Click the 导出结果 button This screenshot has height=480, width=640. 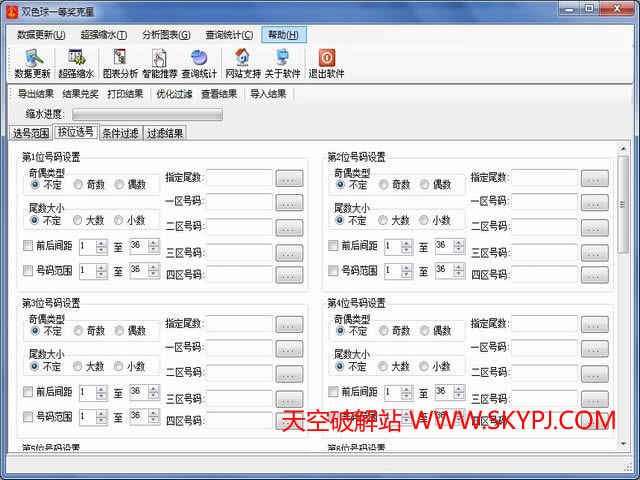37,94
